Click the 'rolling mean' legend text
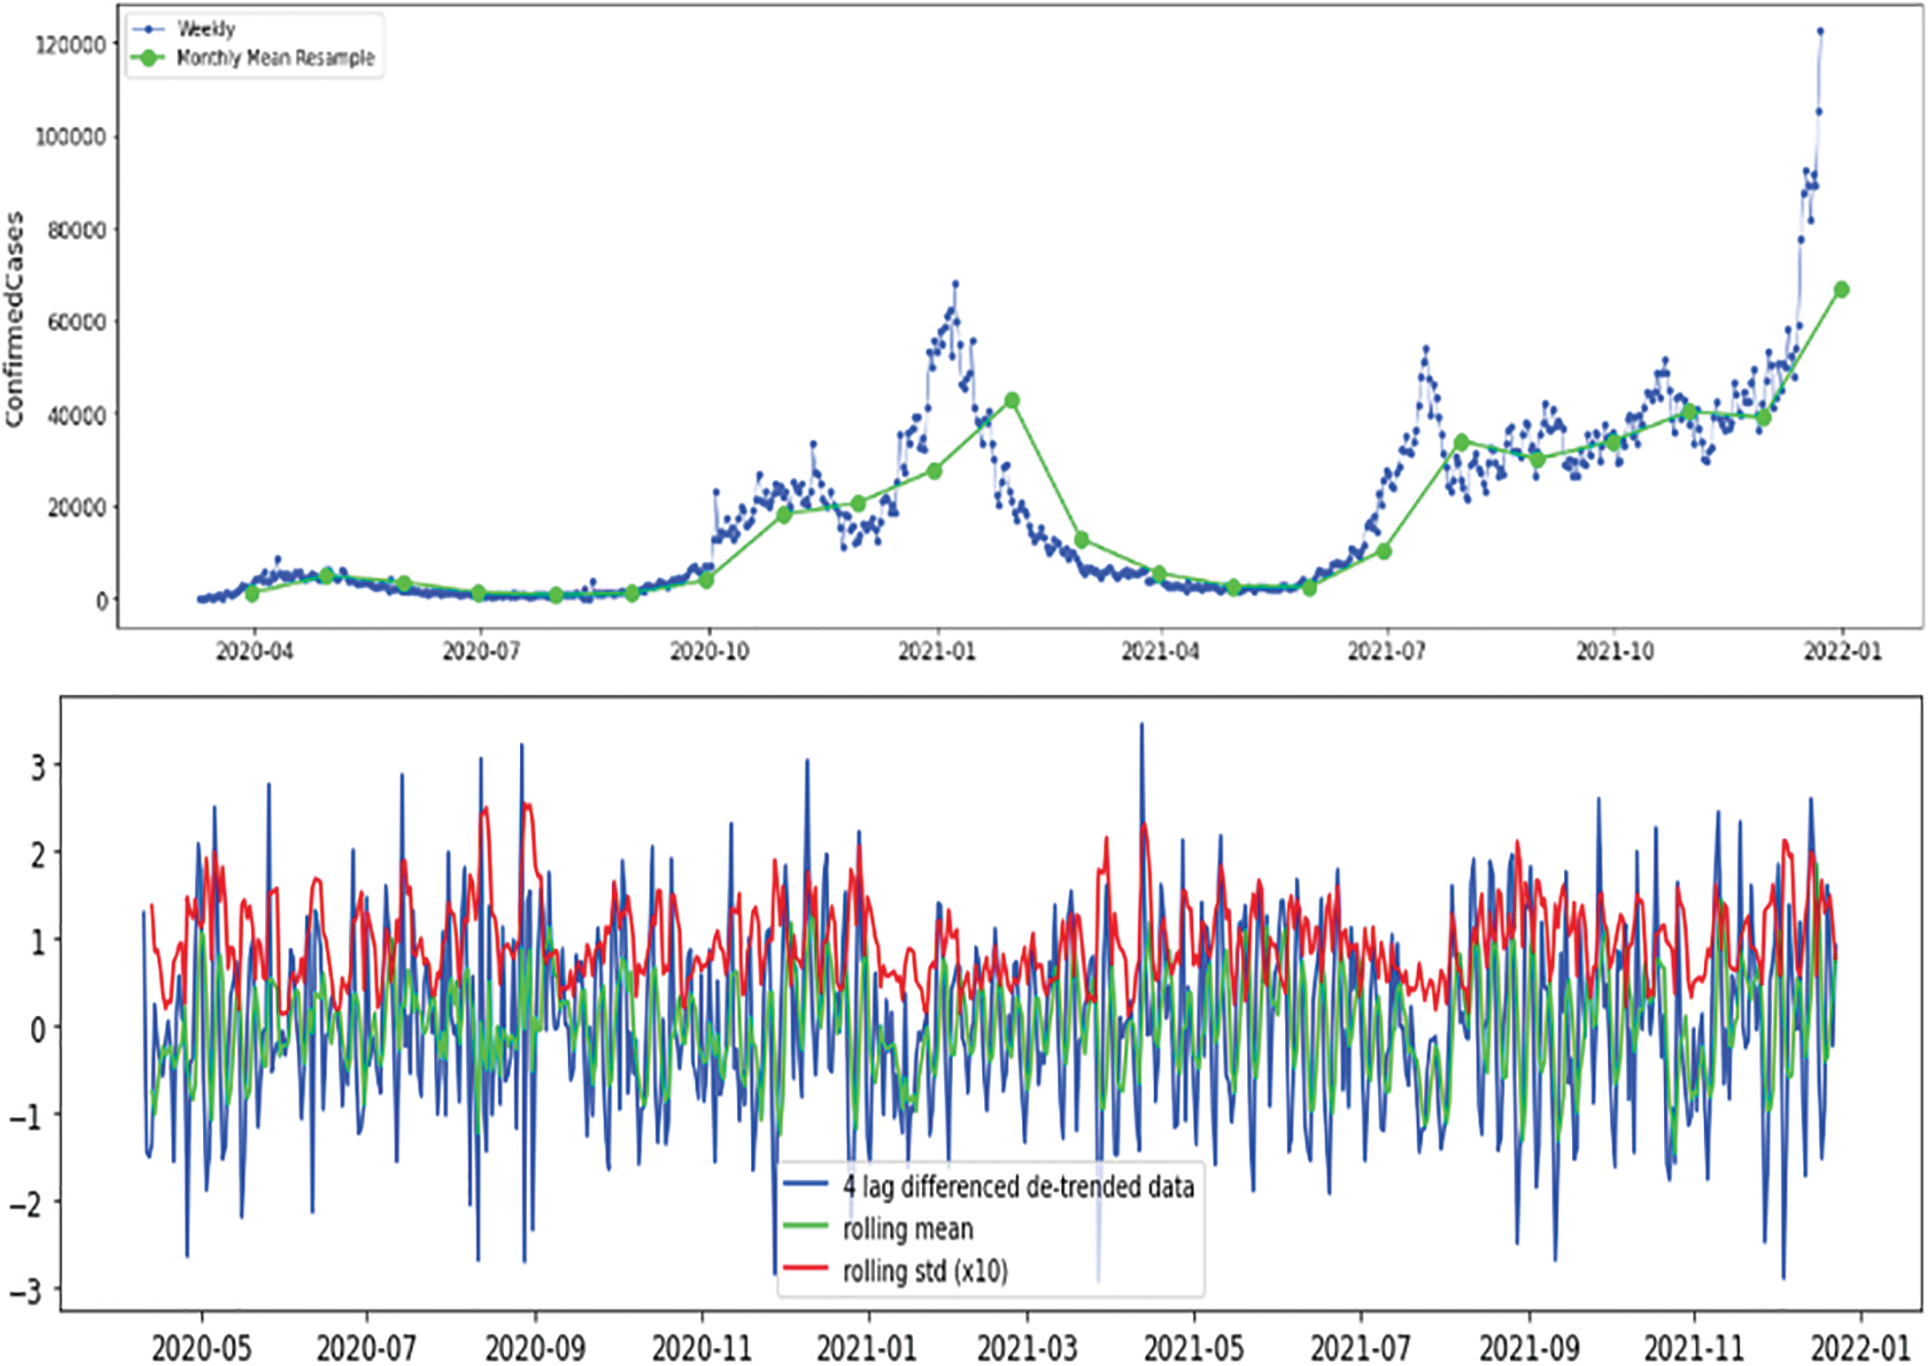Viewport: 1930px width, 1366px height. [907, 1229]
